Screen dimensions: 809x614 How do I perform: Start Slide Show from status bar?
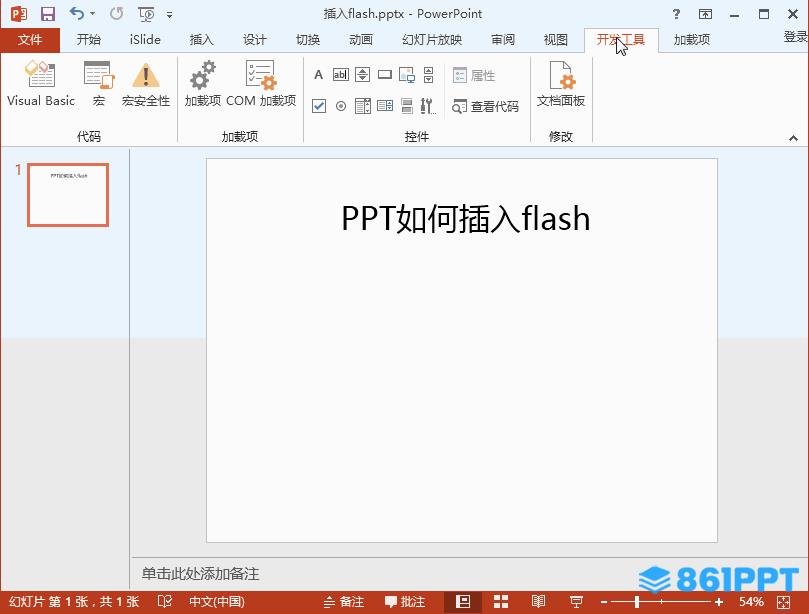(x=576, y=602)
